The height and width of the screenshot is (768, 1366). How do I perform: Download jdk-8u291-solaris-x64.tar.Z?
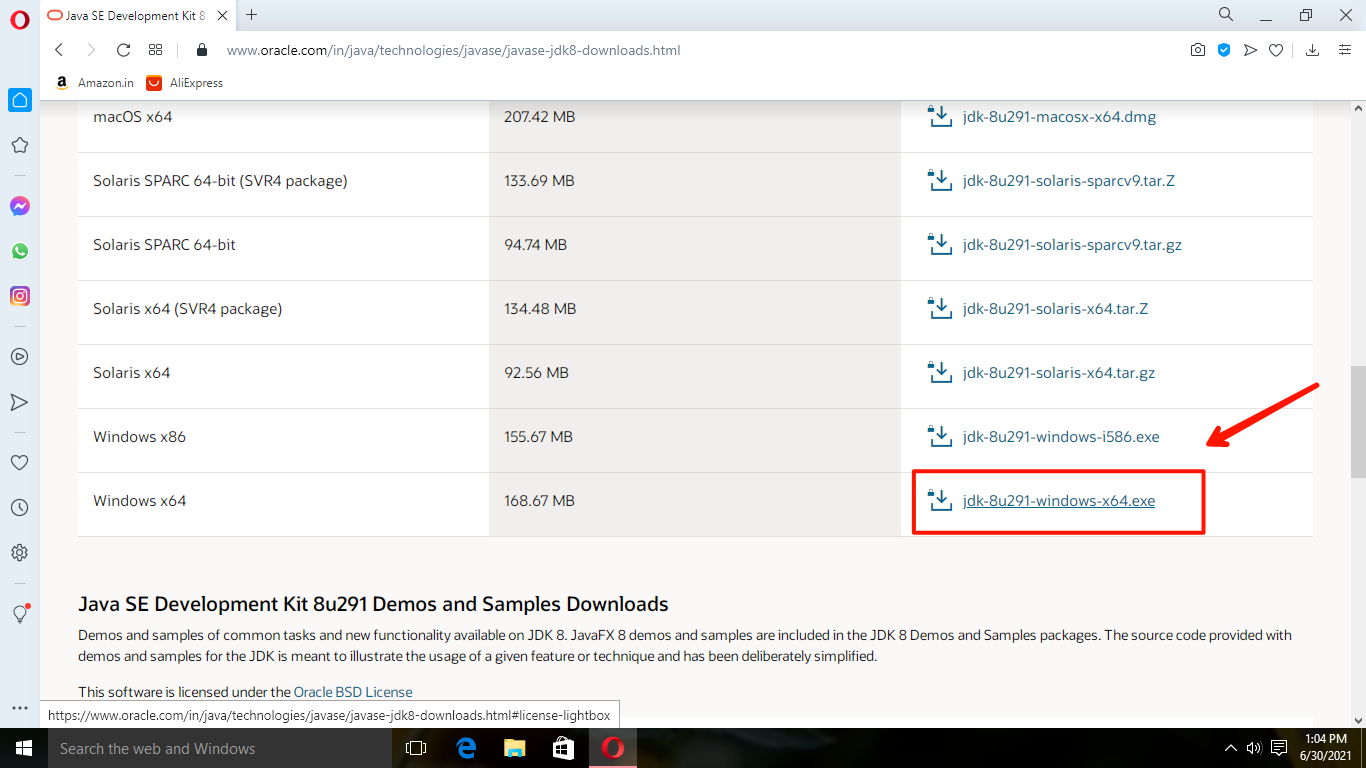[x=1055, y=309]
